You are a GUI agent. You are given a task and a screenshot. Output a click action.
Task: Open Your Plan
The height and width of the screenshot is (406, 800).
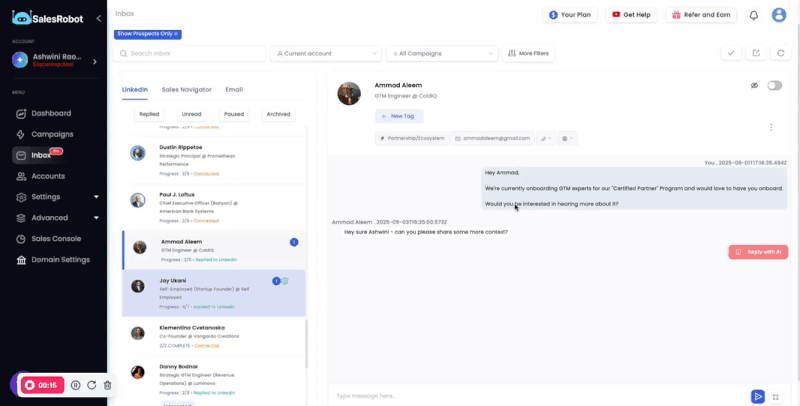(x=570, y=15)
